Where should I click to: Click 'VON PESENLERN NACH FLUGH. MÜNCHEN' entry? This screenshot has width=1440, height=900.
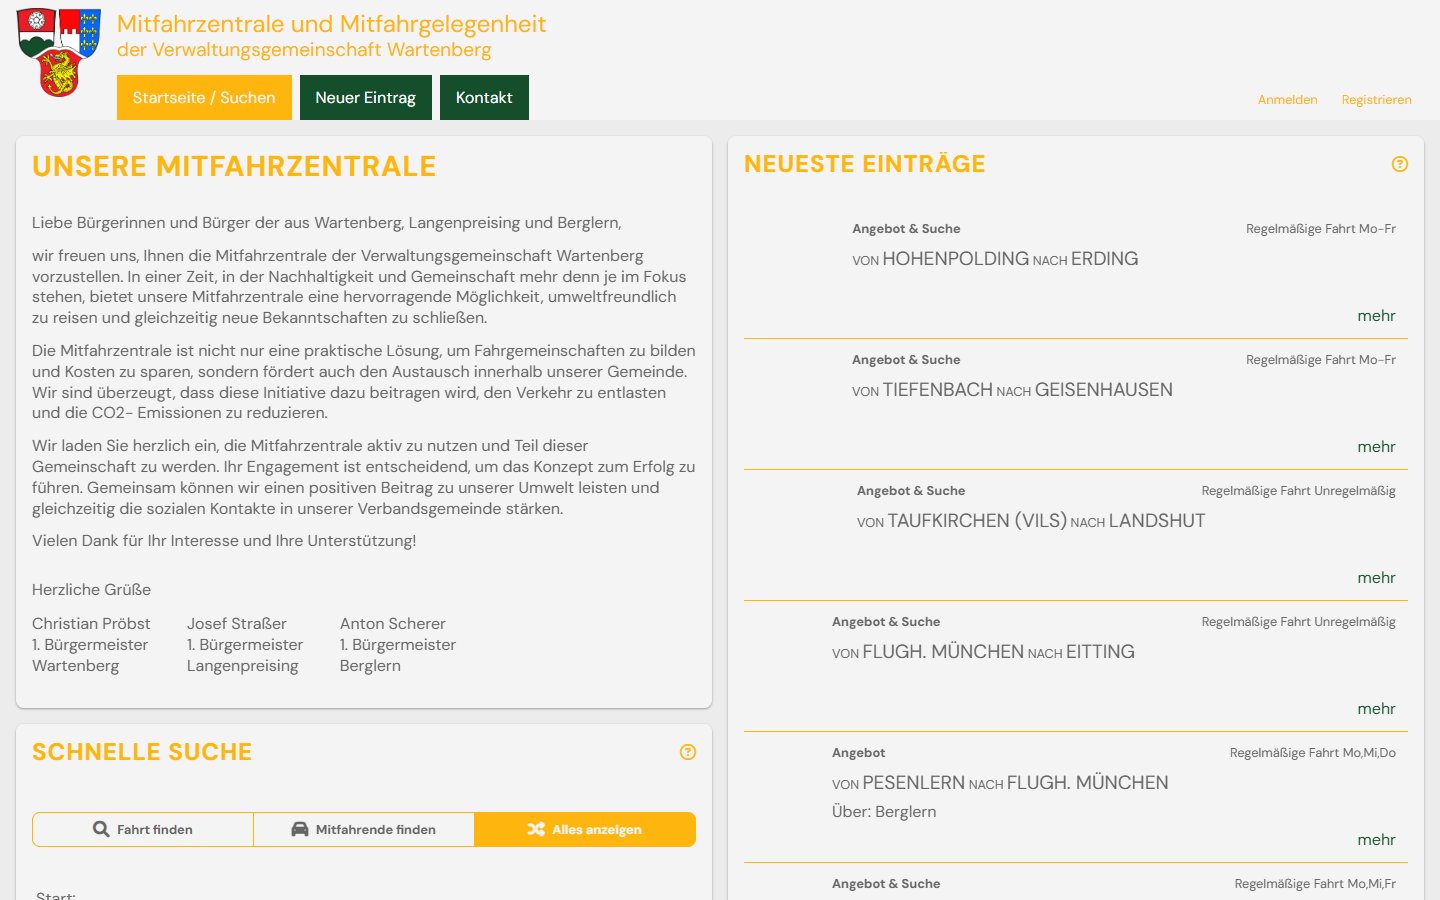[1000, 783]
